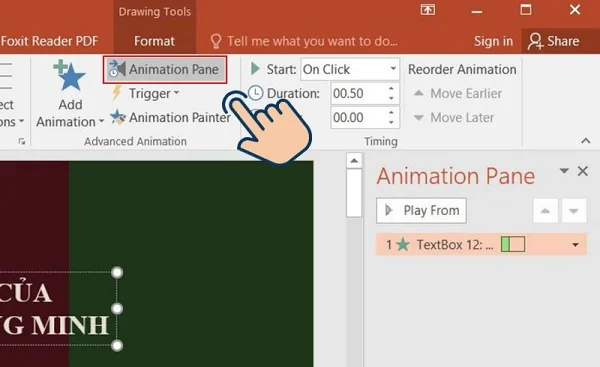Open the Animation Pane task pane options arrow
Image resolution: width=600 pixels, height=367 pixels.
point(564,170)
